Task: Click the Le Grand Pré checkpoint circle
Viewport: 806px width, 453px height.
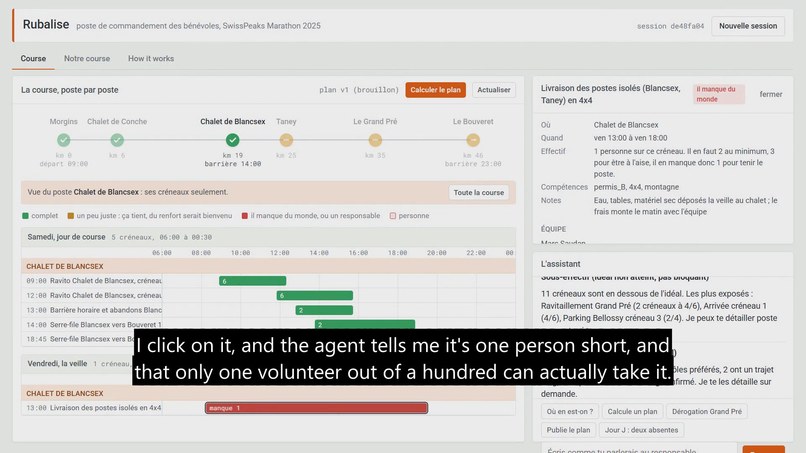Action: click(x=375, y=140)
